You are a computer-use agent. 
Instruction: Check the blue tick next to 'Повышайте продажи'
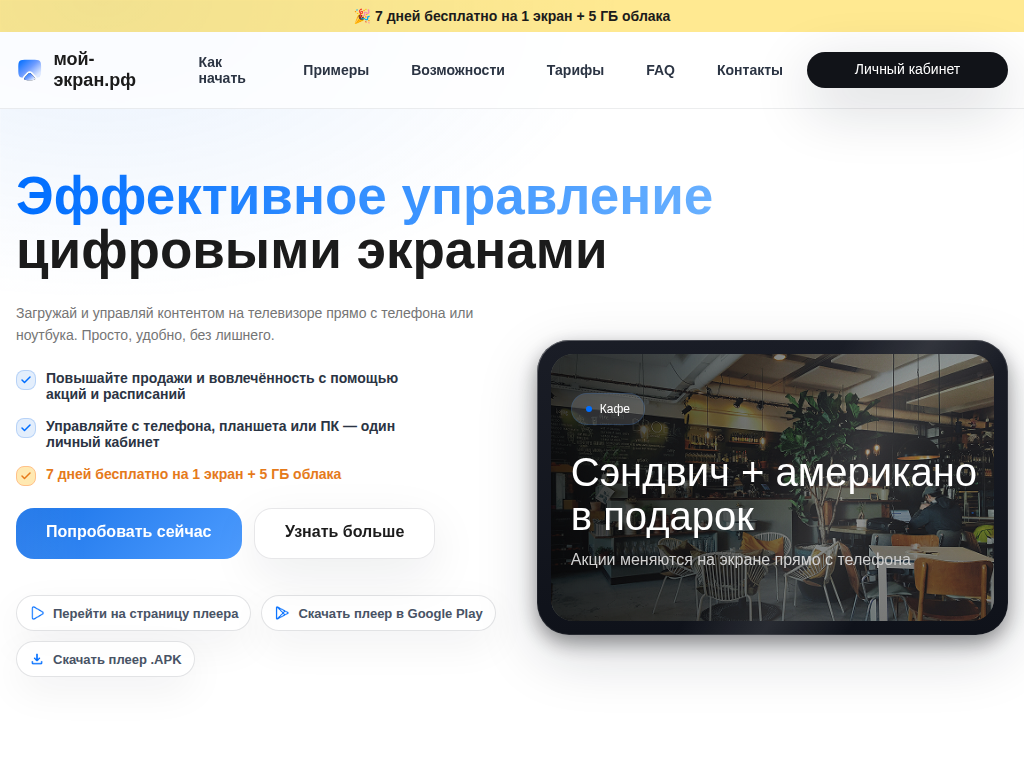tap(25, 380)
